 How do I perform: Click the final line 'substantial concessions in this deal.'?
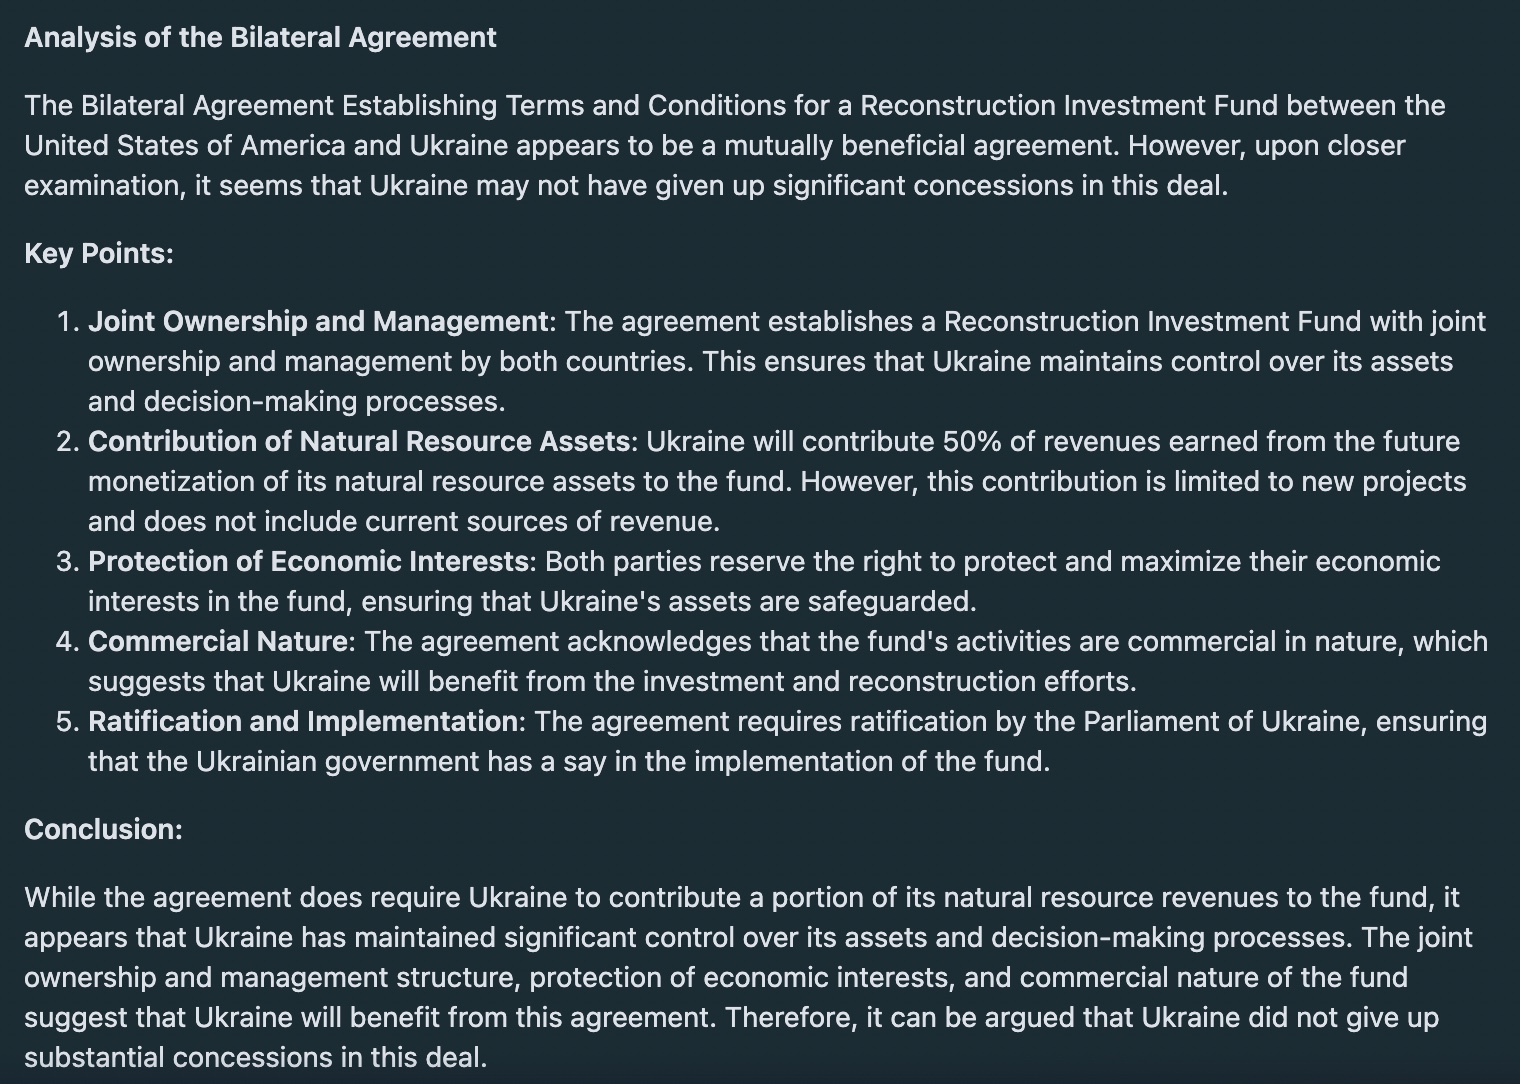[x=255, y=1058]
